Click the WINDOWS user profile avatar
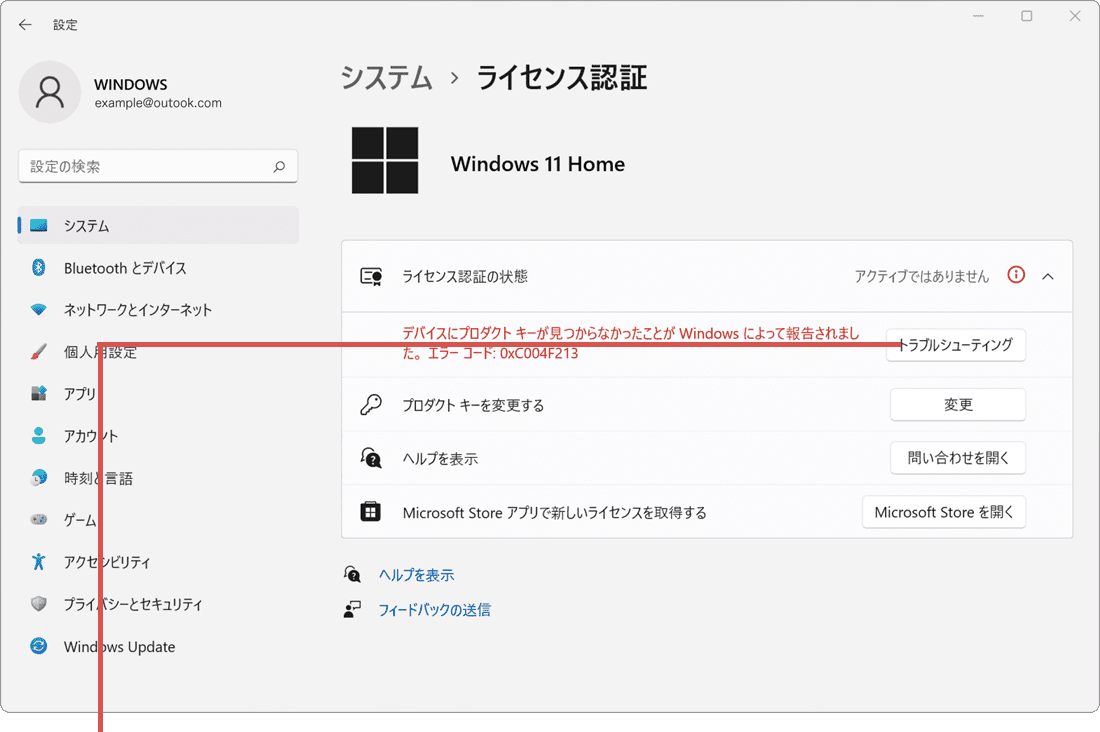Screen dimensions: 1100x732 click(x=50, y=92)
